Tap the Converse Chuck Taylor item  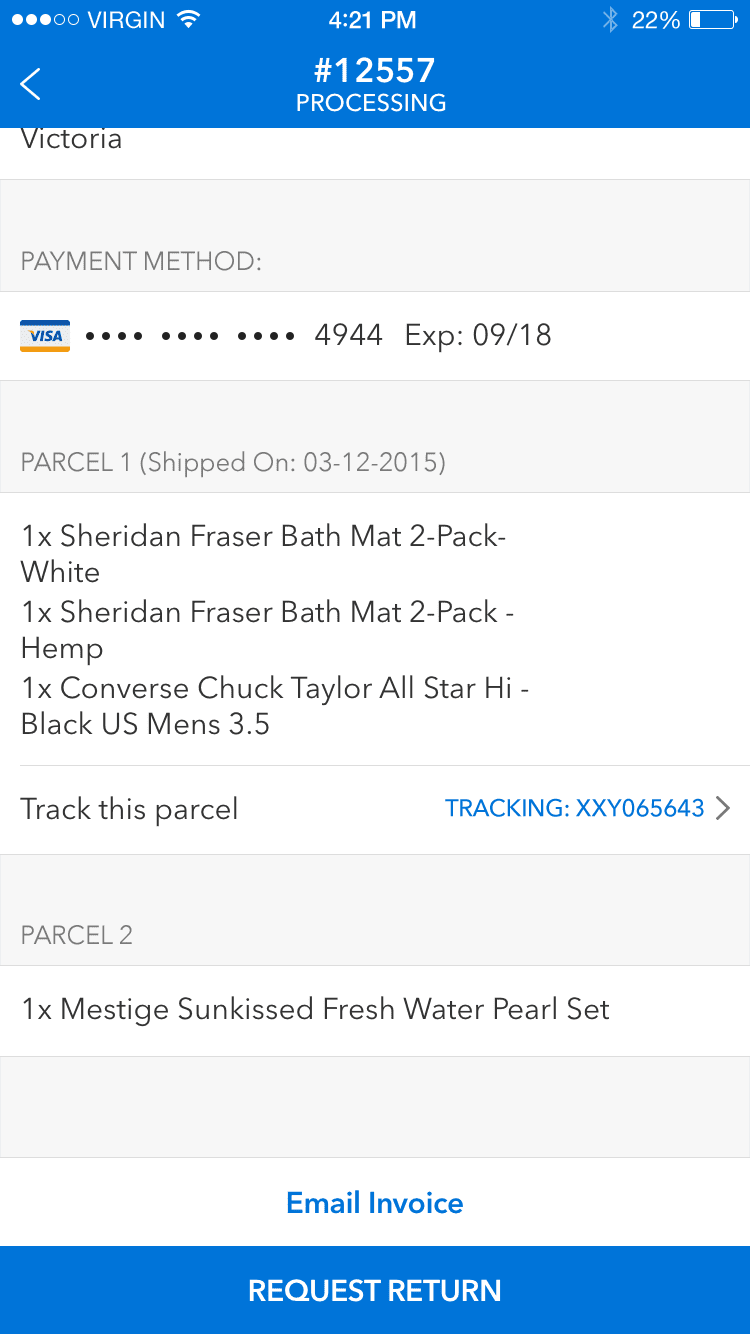(274, 706)
